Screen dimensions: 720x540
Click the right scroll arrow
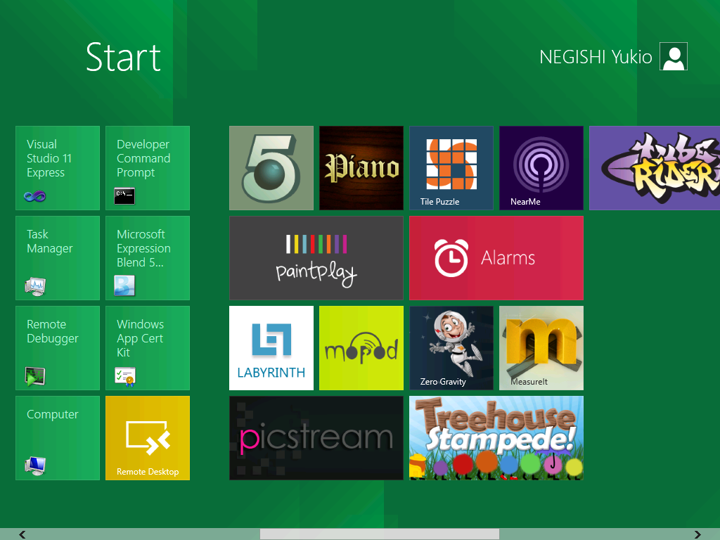tap(698, 534)
